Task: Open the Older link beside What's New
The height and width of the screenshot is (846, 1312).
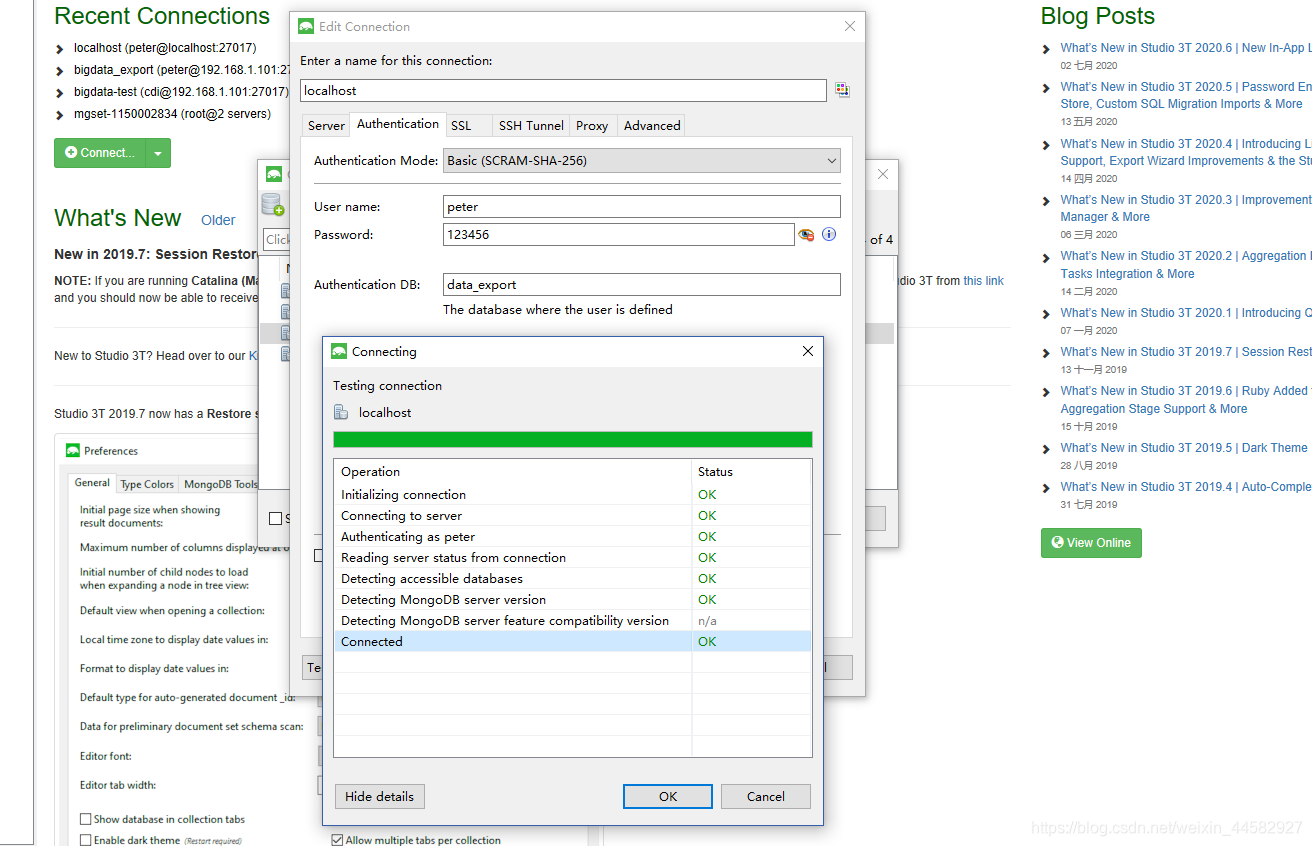Action: [218, 220]
